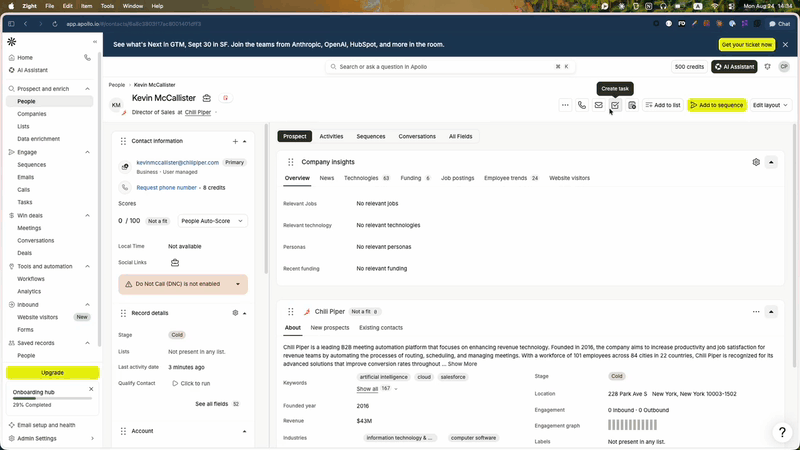Close the onboarding hub card

(91, 389)
